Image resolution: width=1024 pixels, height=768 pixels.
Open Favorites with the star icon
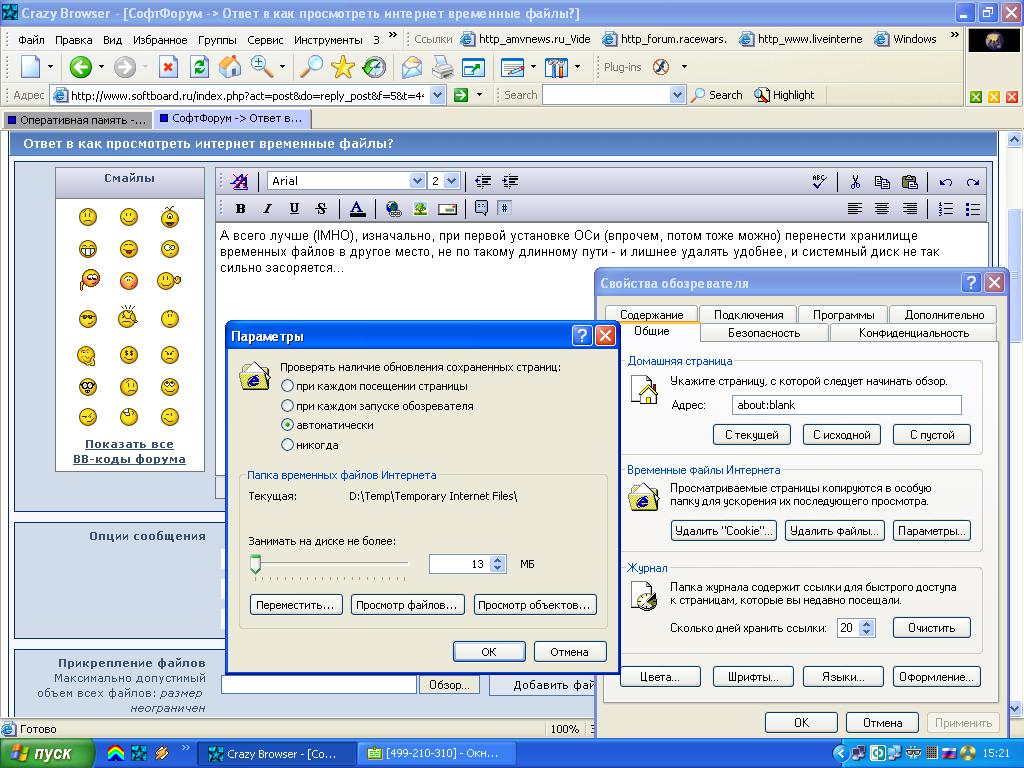click(343, 67)
